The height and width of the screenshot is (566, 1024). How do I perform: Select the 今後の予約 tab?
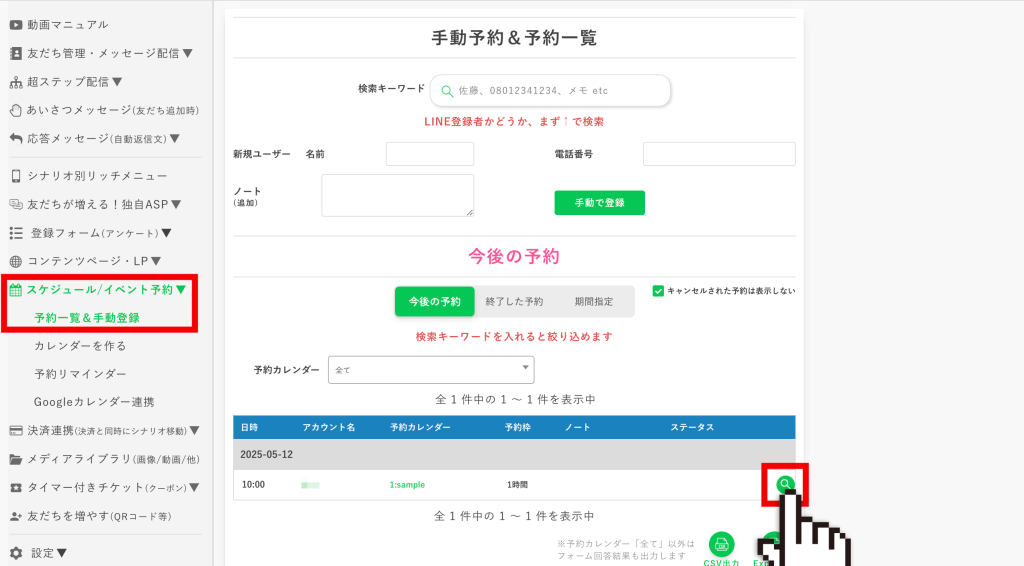point(434,302)
